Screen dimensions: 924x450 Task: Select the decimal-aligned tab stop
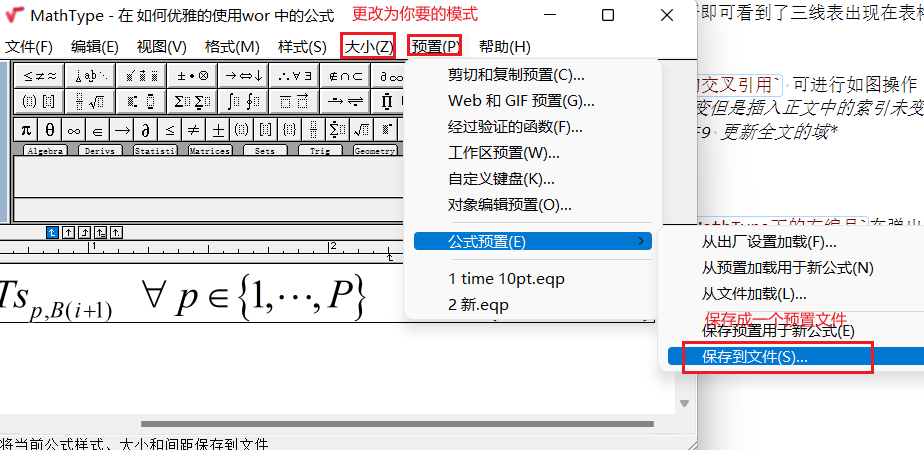tap(117, 233)
